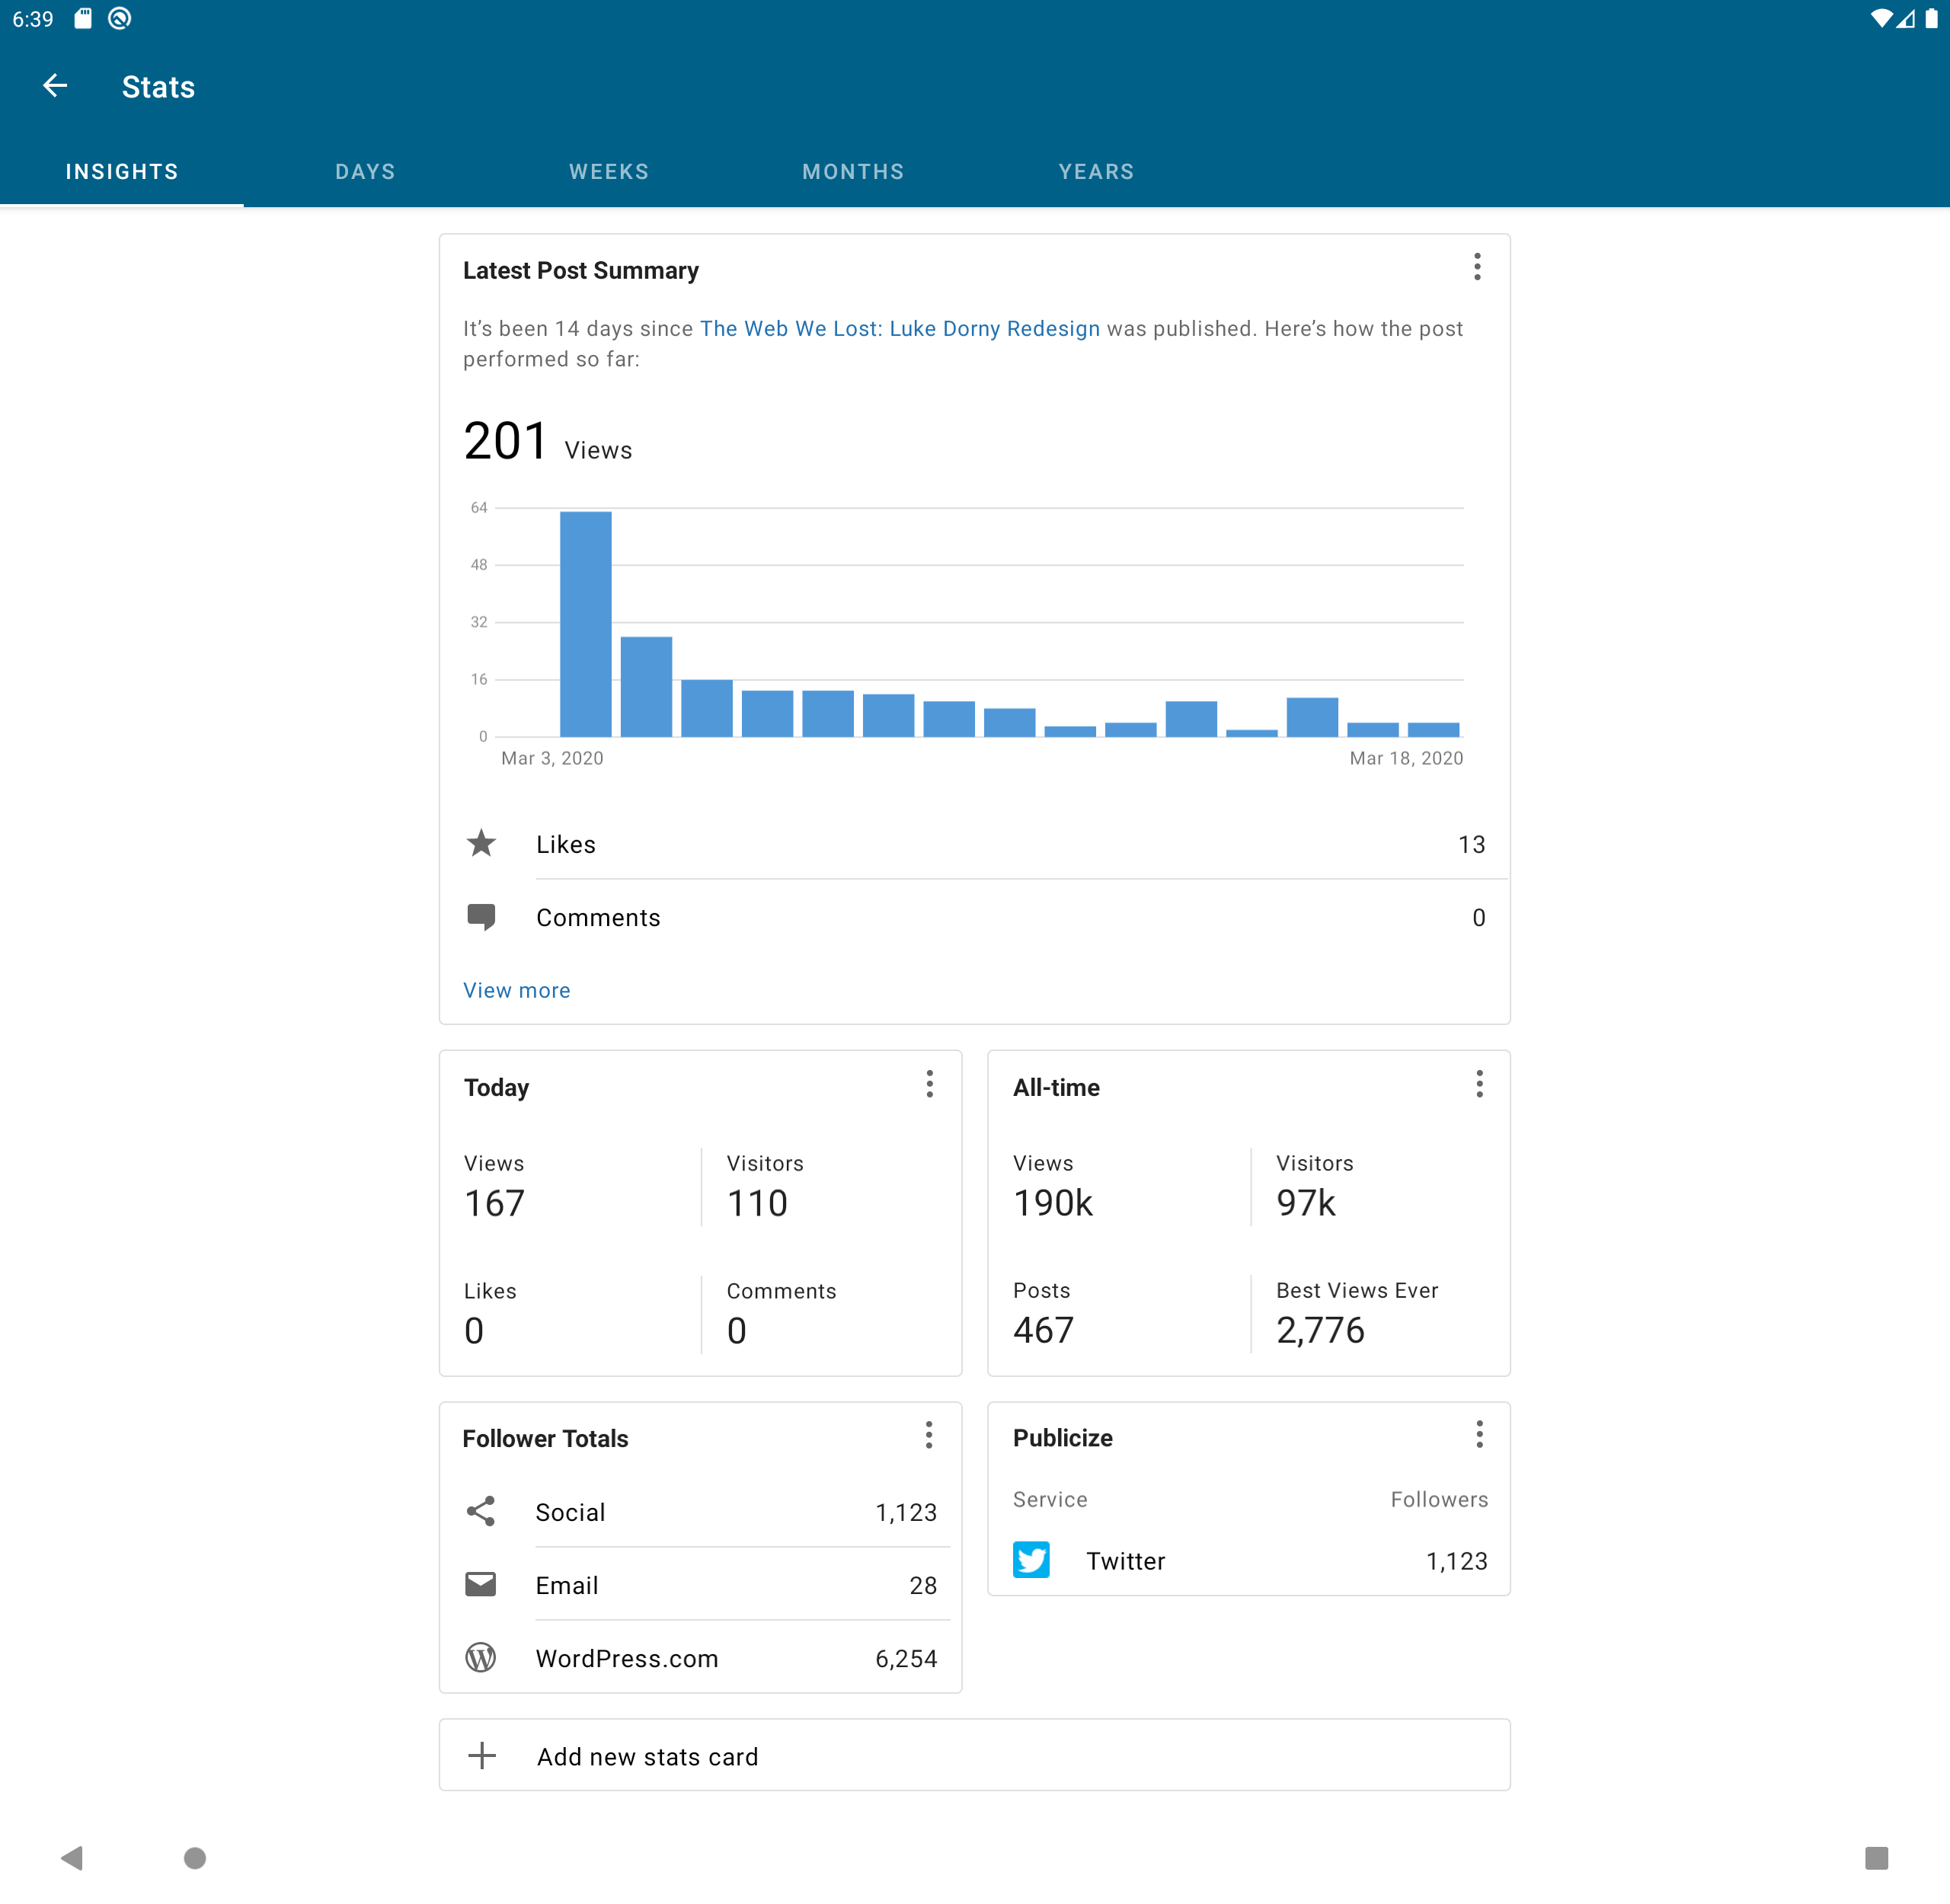Switch to the Days tab
Viewport: 1950px width, 1904px height.
(365, 172)
